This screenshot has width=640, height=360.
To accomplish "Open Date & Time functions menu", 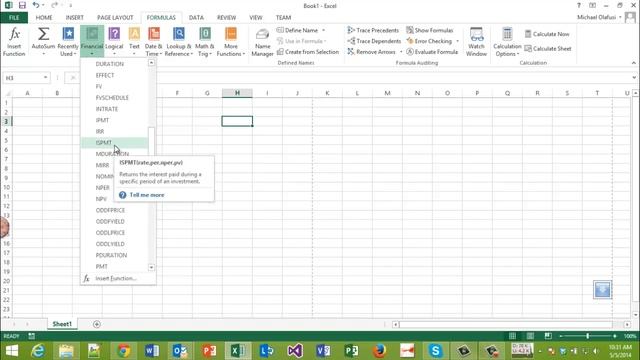I will point(153,41).
